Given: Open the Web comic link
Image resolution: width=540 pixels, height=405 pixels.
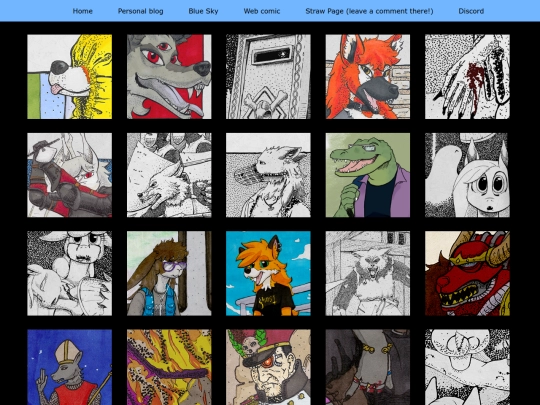Looking at the screenshot, I should [262, 11].
